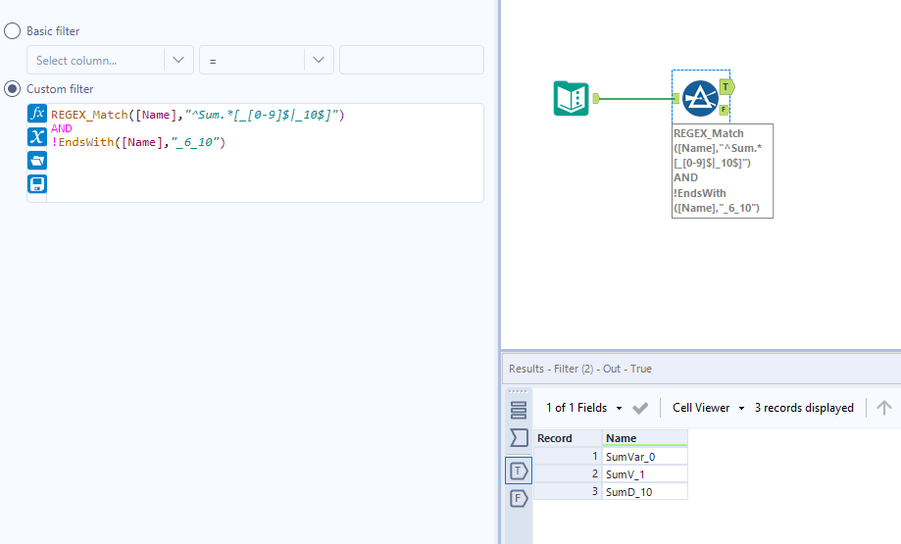Select the SumVar_0 cell
The width and height of the screenshot is (901, 544).
pyautogui.click(x=645, y=457)
